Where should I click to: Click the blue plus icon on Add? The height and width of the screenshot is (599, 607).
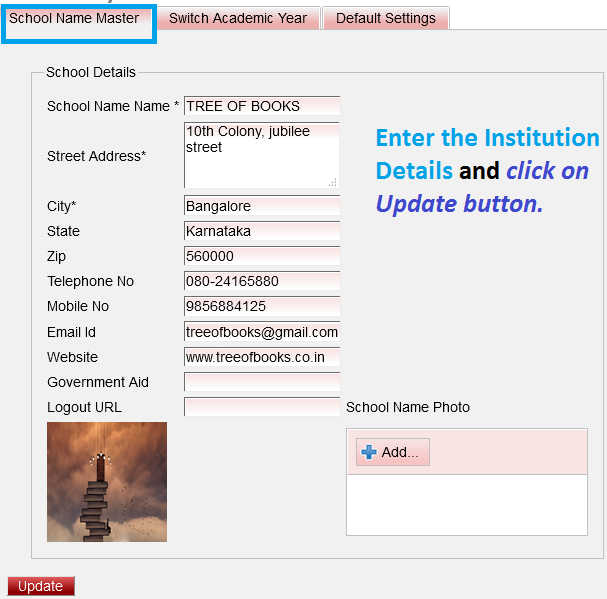coord(369,452)
